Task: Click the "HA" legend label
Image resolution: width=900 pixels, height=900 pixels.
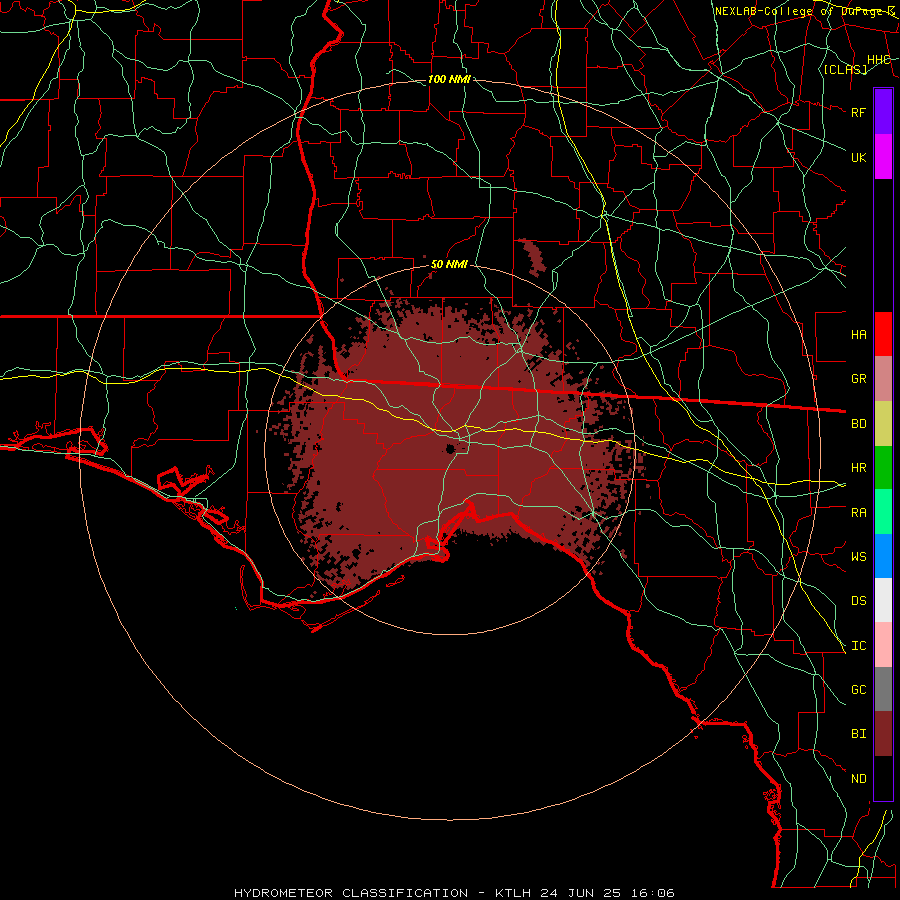Action: pyautogui.click(x=858, y=335)
